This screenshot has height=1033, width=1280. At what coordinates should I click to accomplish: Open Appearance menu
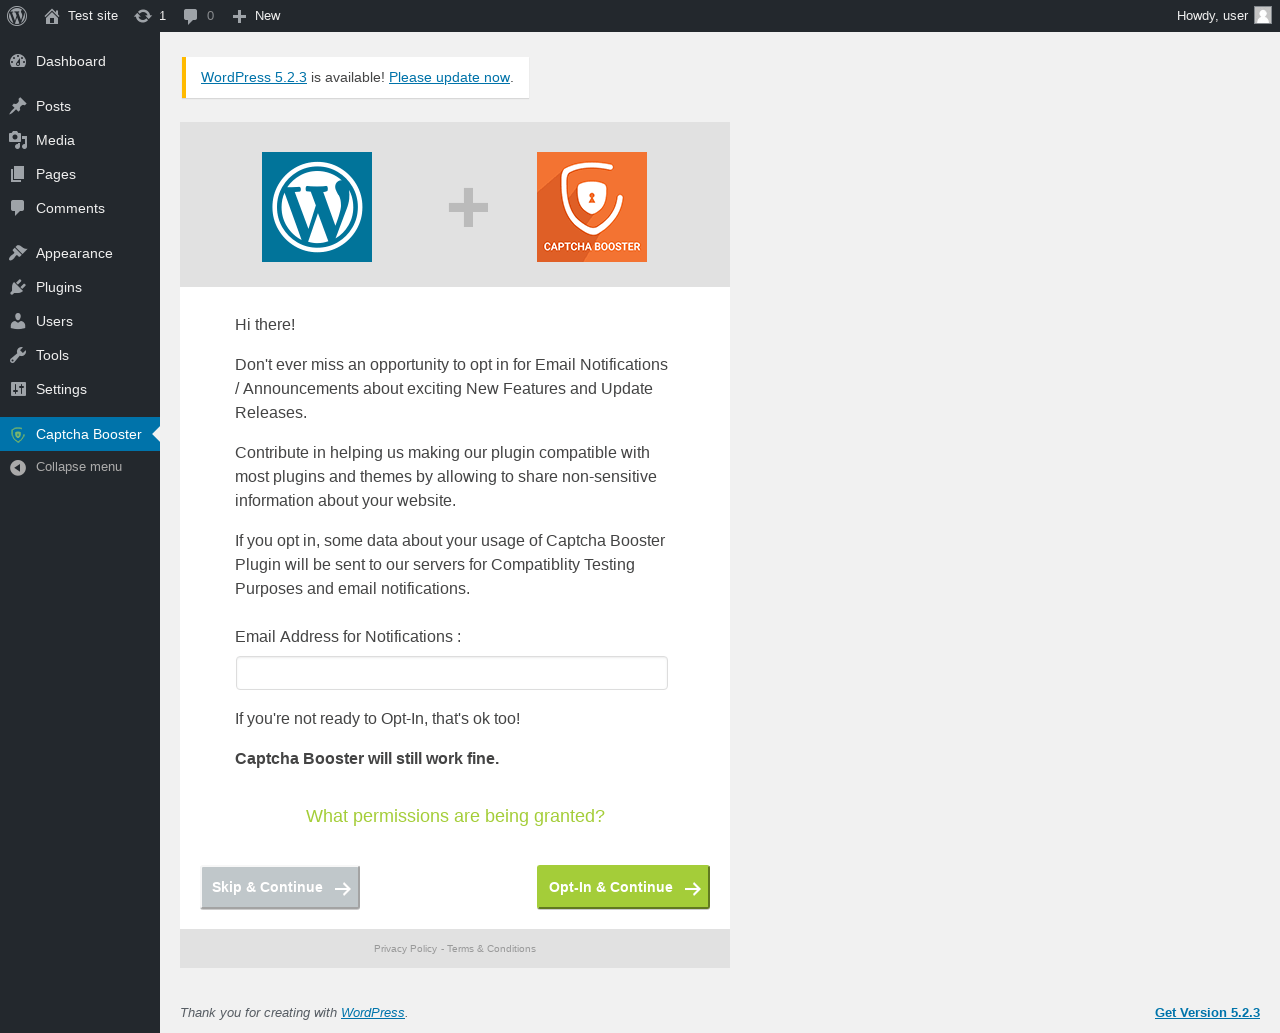coord(80,253)
